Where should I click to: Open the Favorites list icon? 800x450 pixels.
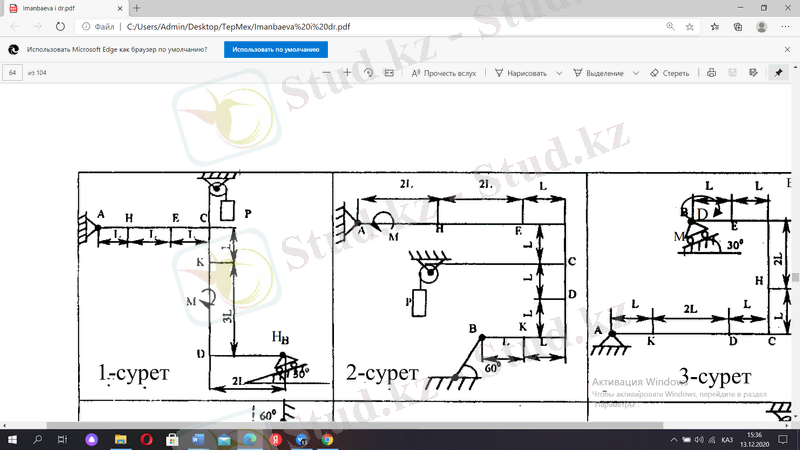tap(715, 27)
